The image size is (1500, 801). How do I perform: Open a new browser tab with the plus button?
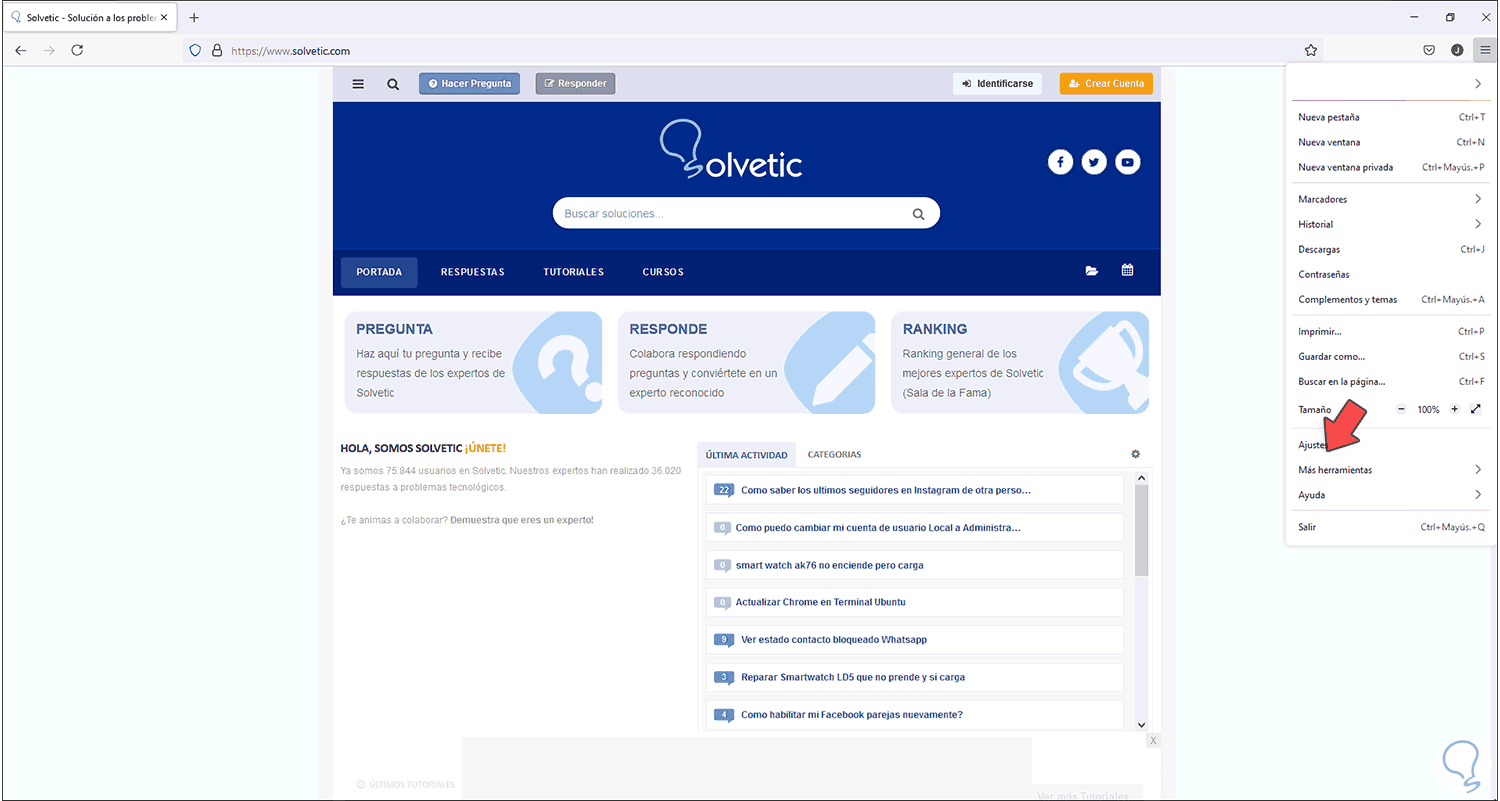194,18
